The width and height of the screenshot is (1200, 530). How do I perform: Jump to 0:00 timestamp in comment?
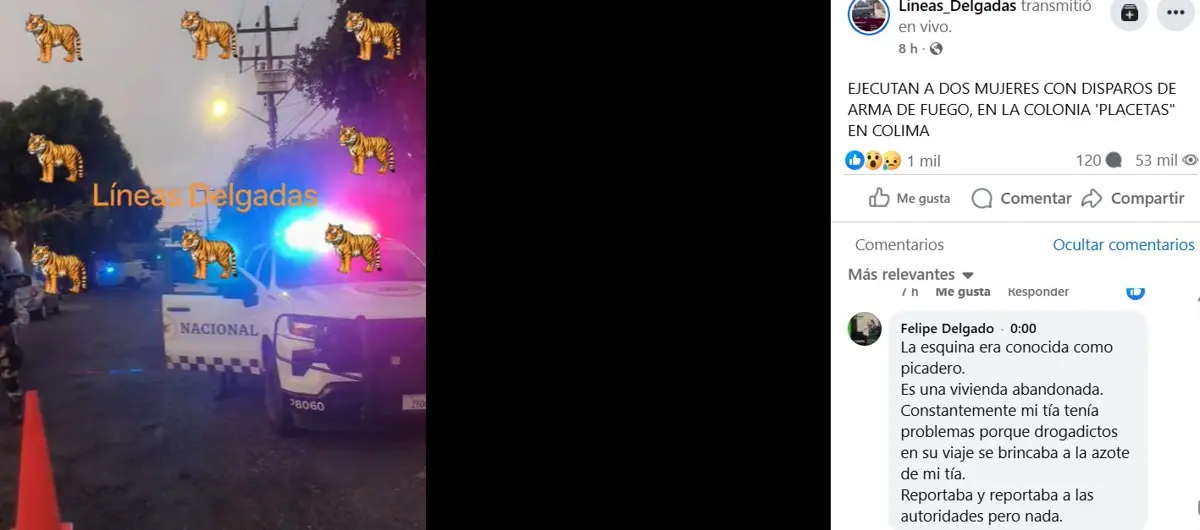1023,328
